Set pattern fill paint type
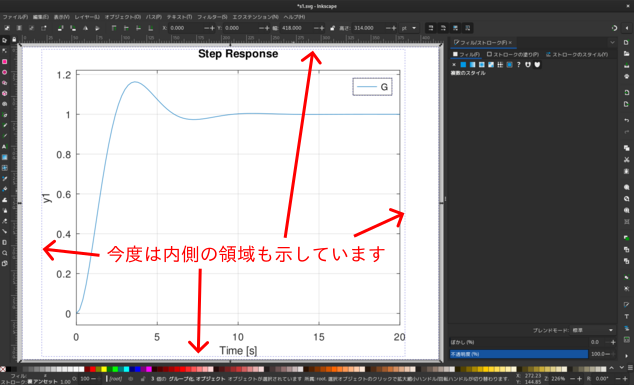Viewport: 634px width, 385px height. pyautogui.click(x=500, y=65)
